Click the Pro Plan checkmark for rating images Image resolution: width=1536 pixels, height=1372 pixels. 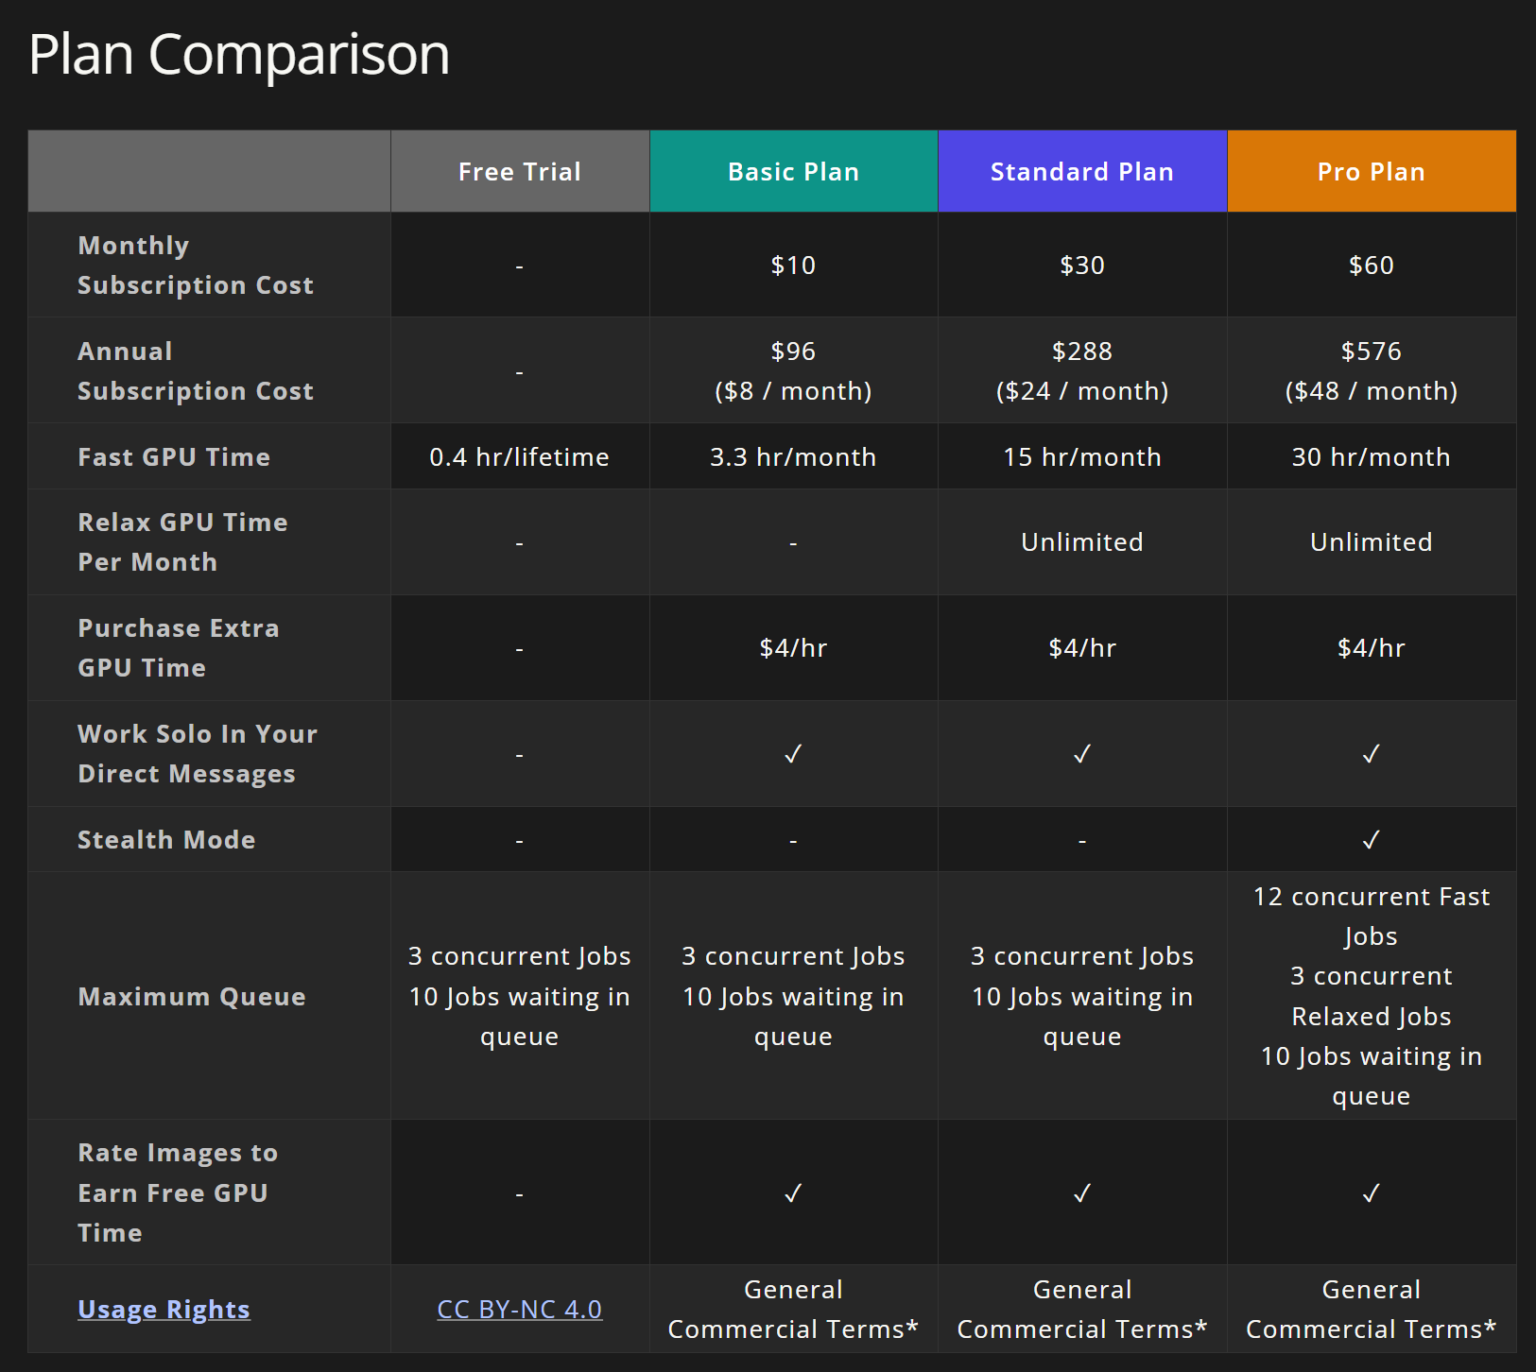[x=1371, y=1193]
